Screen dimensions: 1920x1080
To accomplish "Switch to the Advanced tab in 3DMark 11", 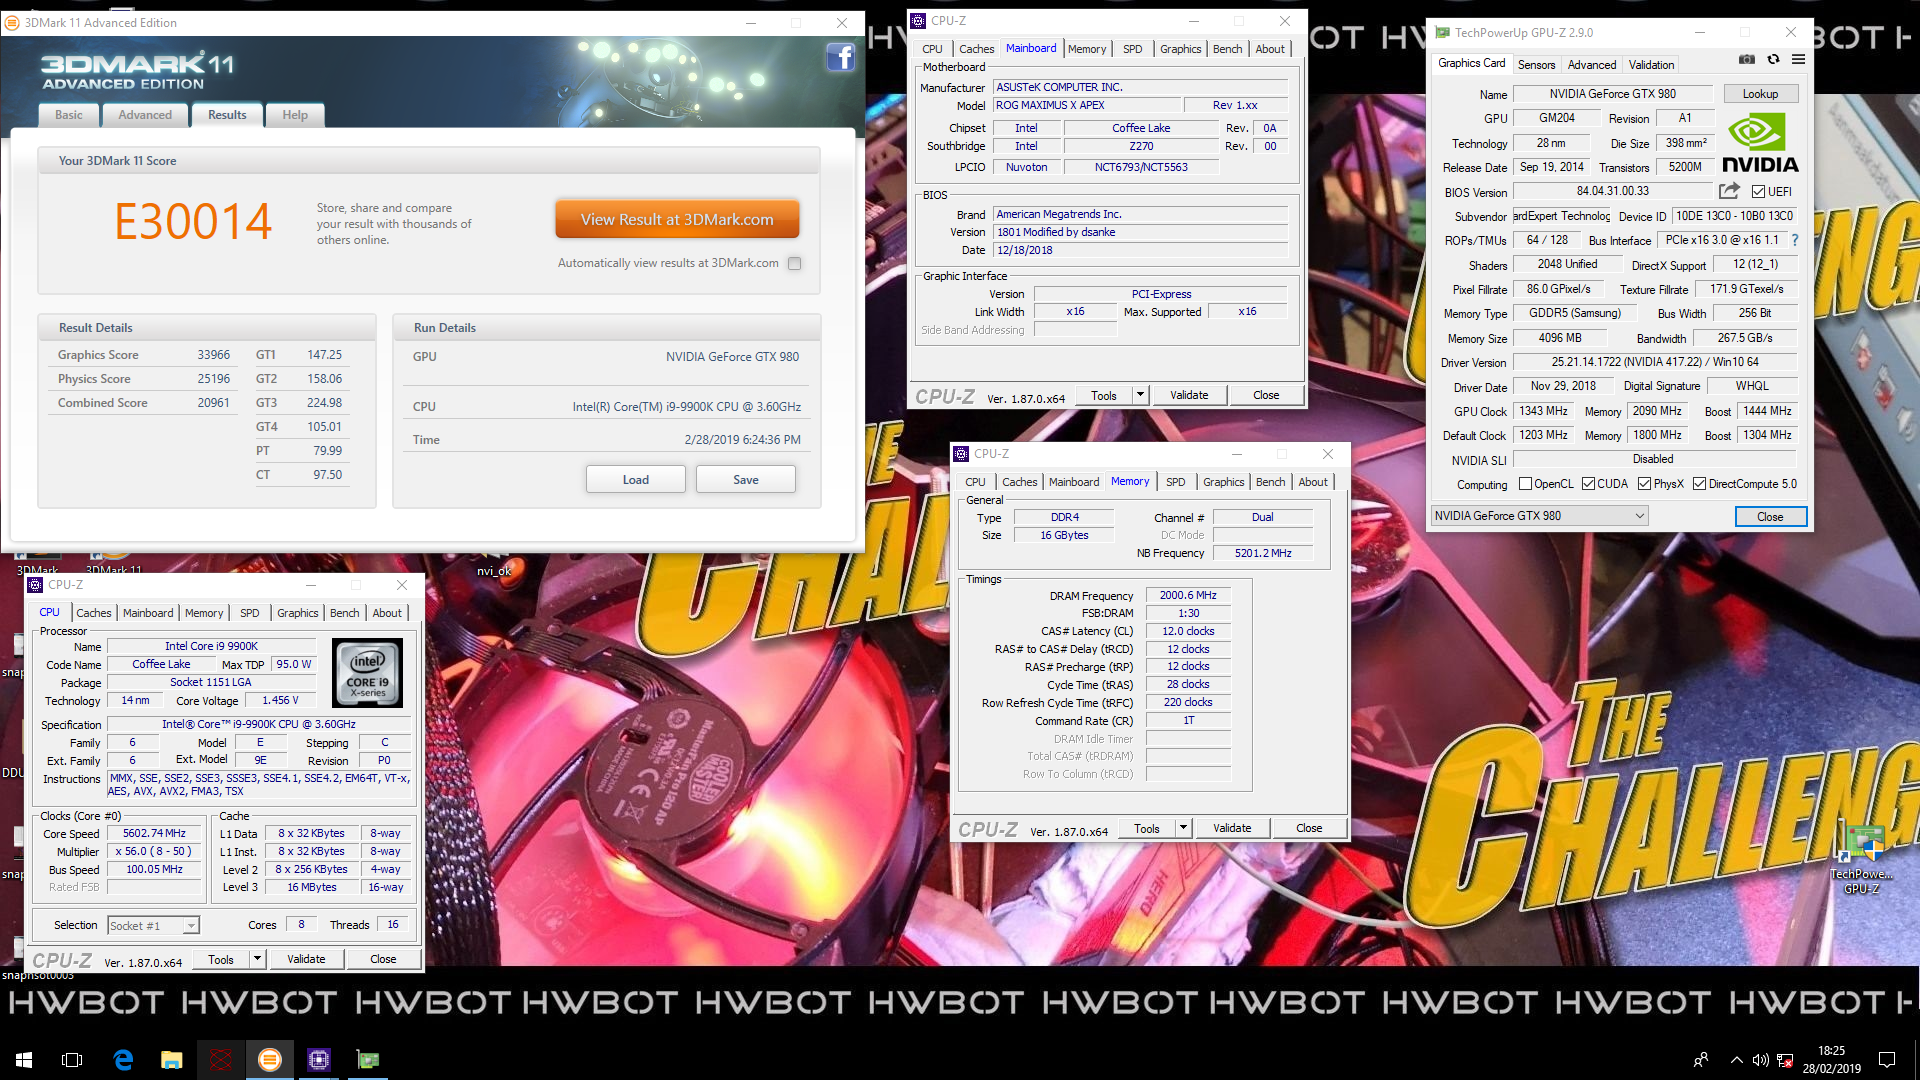I will click(x=145, y=115).
